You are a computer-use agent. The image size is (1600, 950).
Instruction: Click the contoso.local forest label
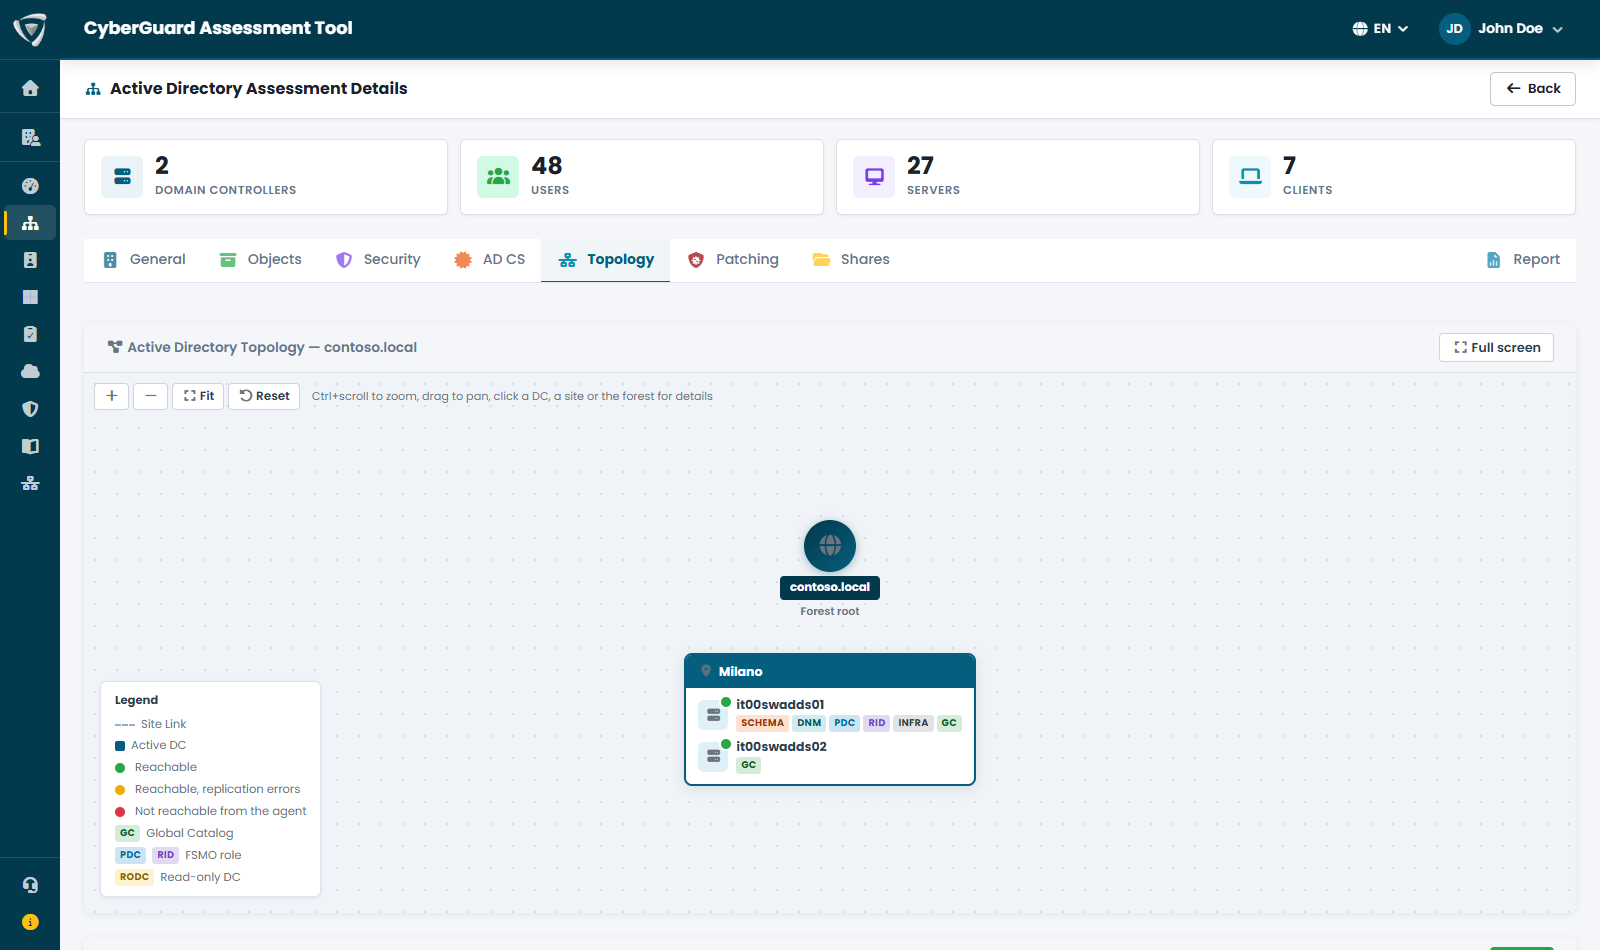tap(830, 587)
